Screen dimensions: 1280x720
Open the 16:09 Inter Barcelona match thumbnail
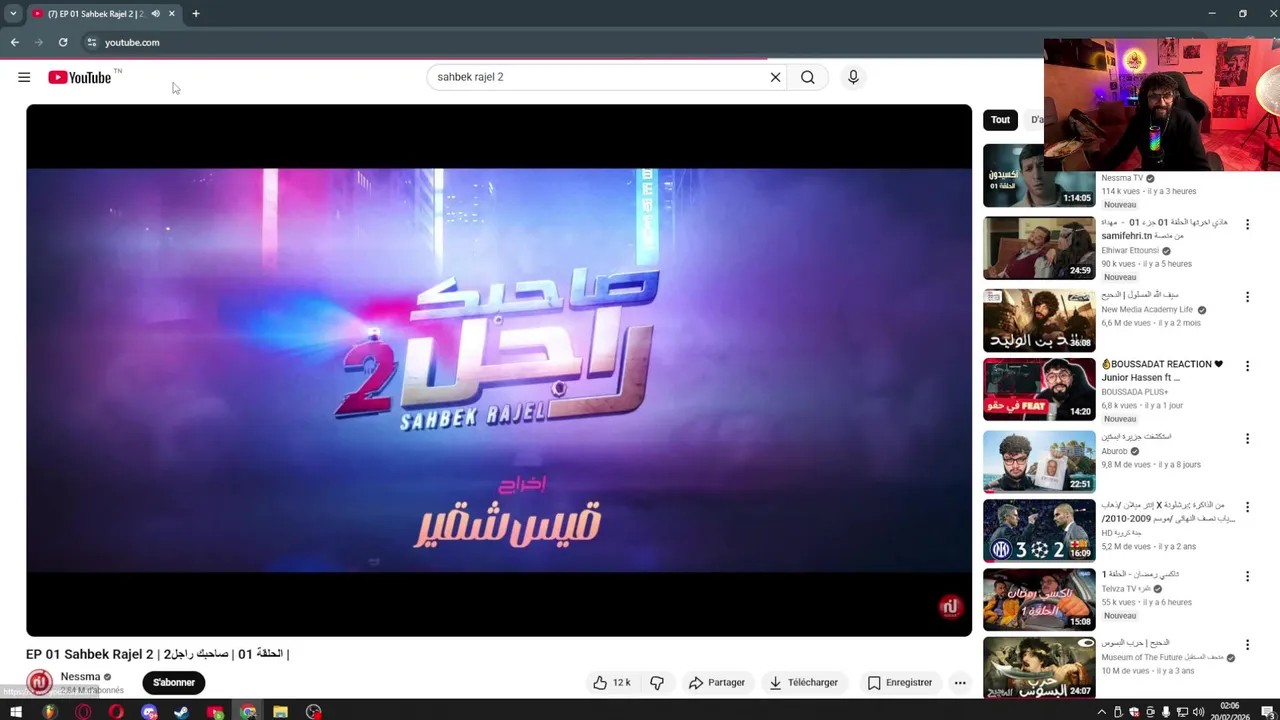(1039, 530)
